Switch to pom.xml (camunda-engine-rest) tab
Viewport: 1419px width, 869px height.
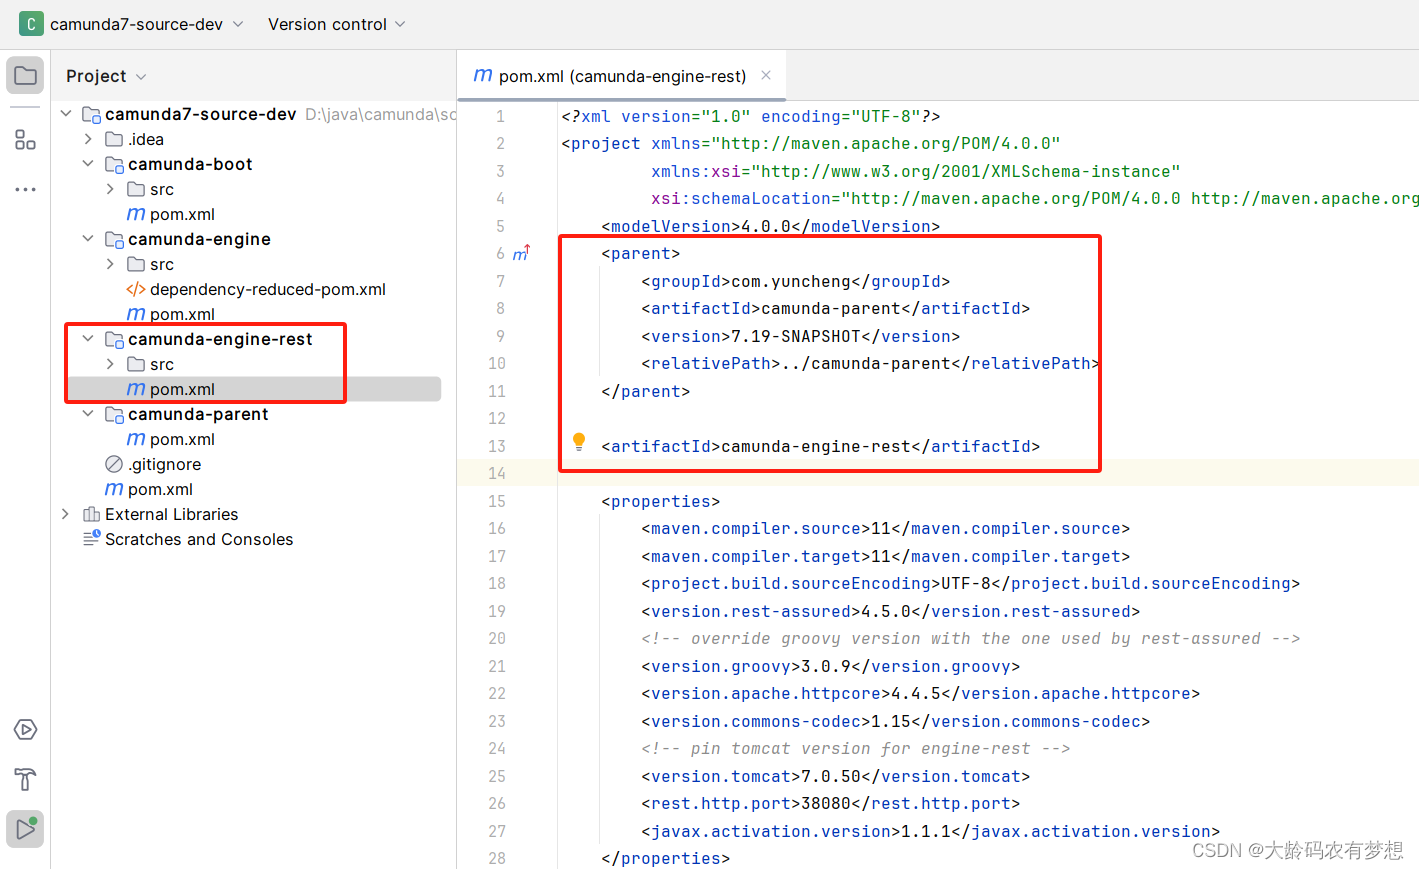[622, 76]
